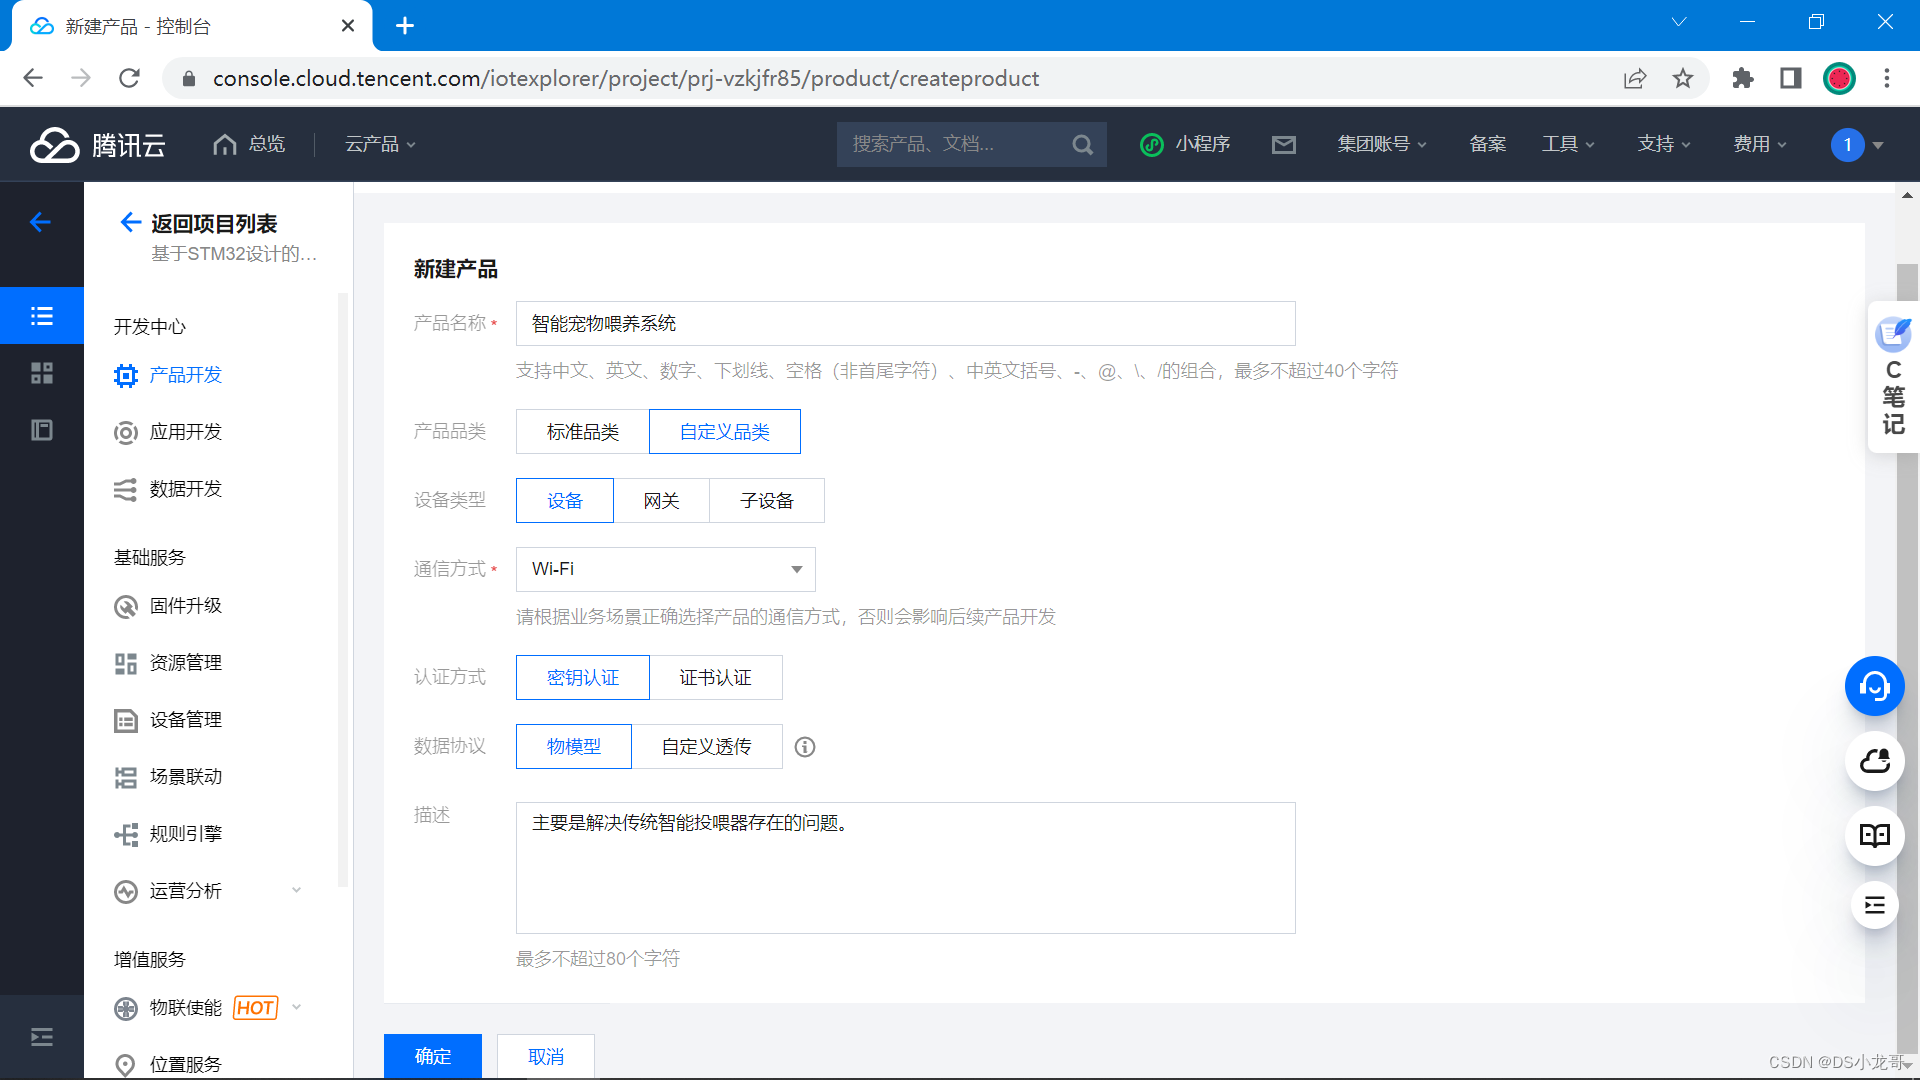Screen dimensions: 1920x1080
Task: Open 位置服务 in sidebar
Action: coord(168,1064)
